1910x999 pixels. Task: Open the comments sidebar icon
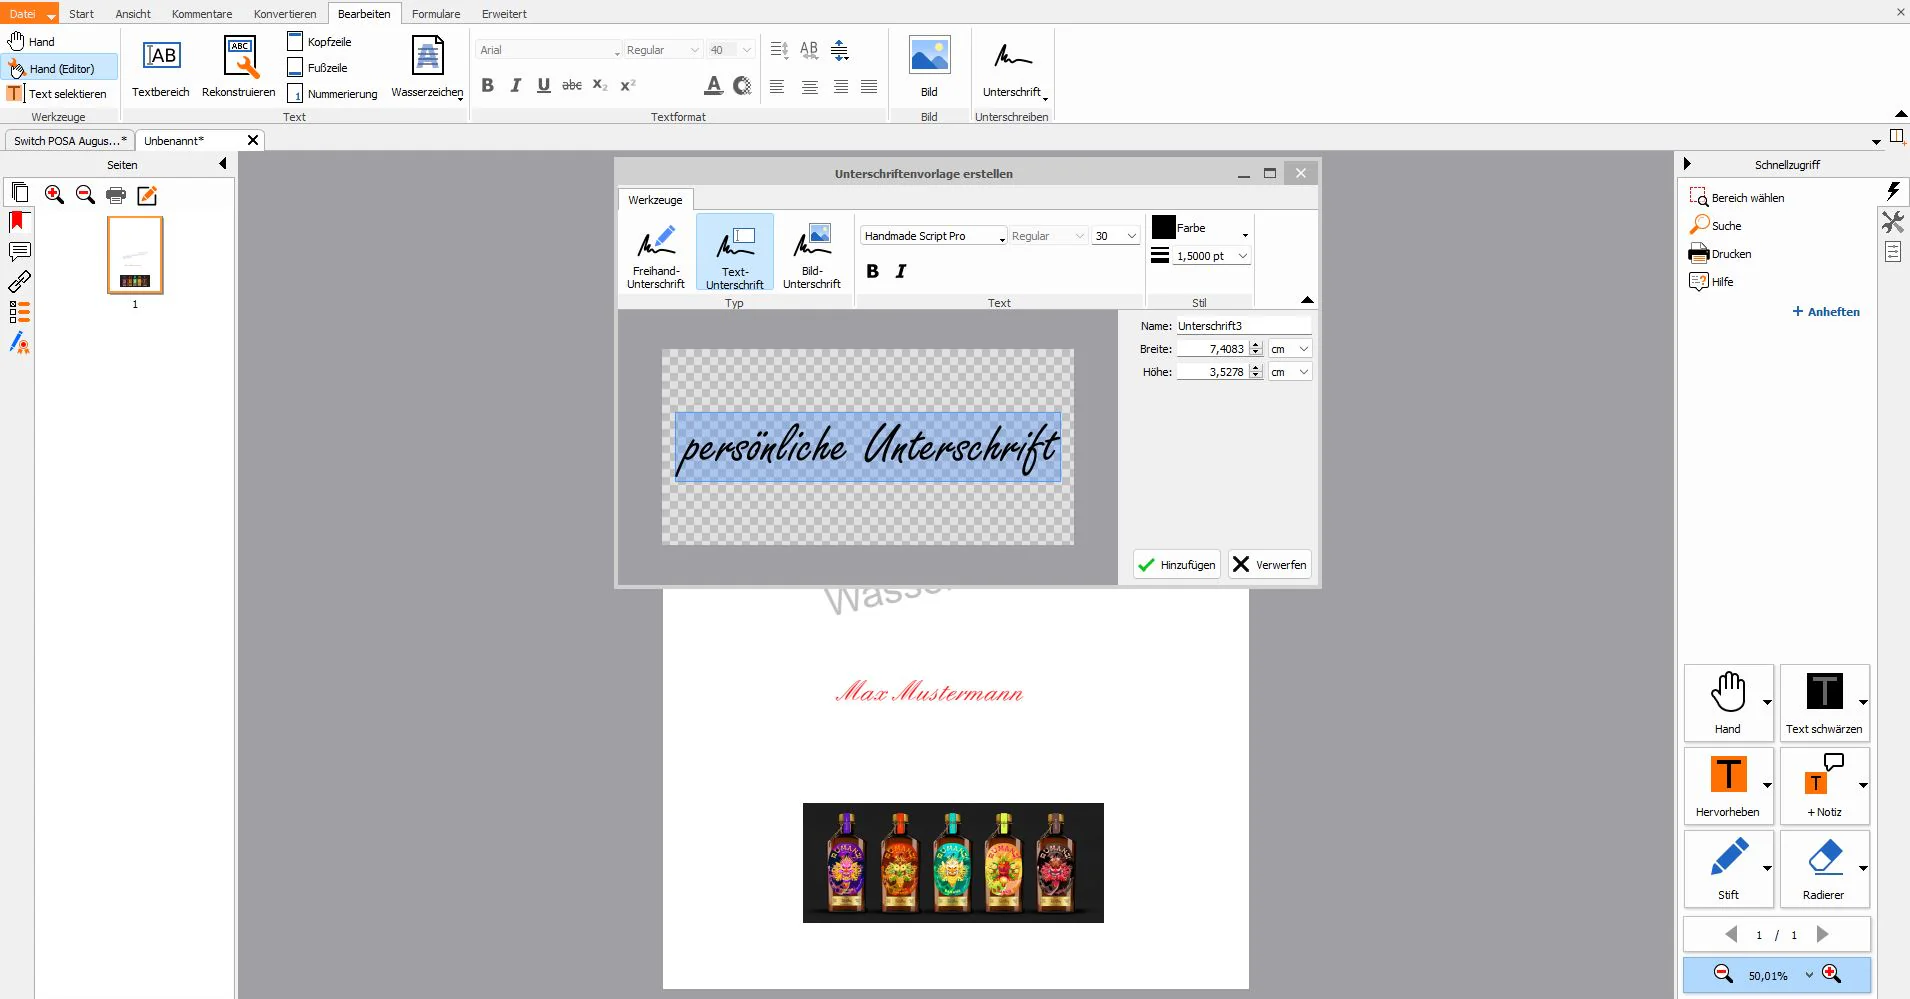tap(19, 251)
